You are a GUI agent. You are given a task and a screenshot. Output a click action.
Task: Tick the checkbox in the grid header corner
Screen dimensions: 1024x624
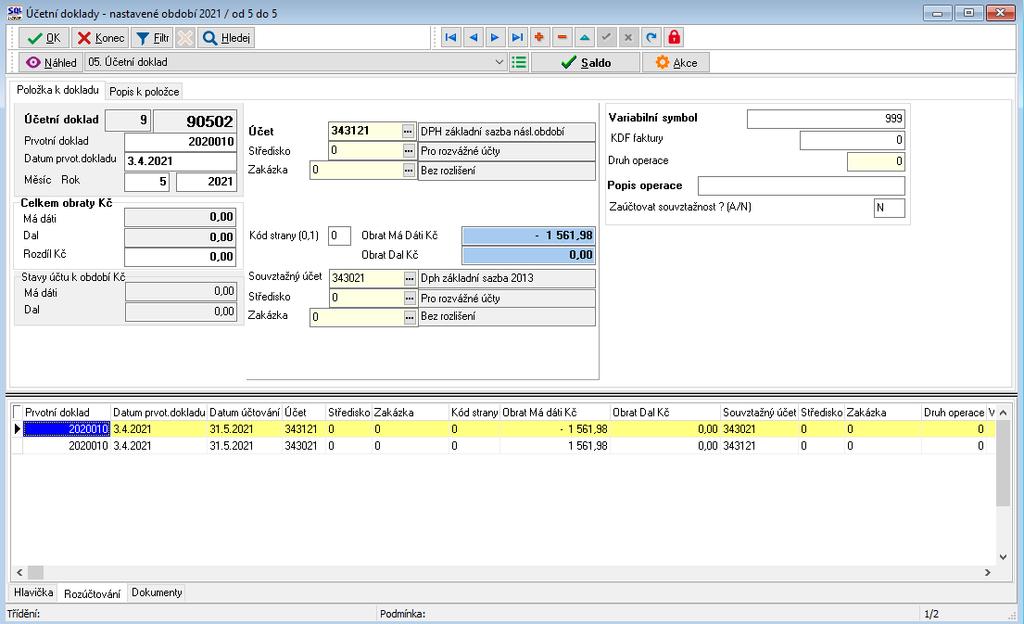click(18, 412)
